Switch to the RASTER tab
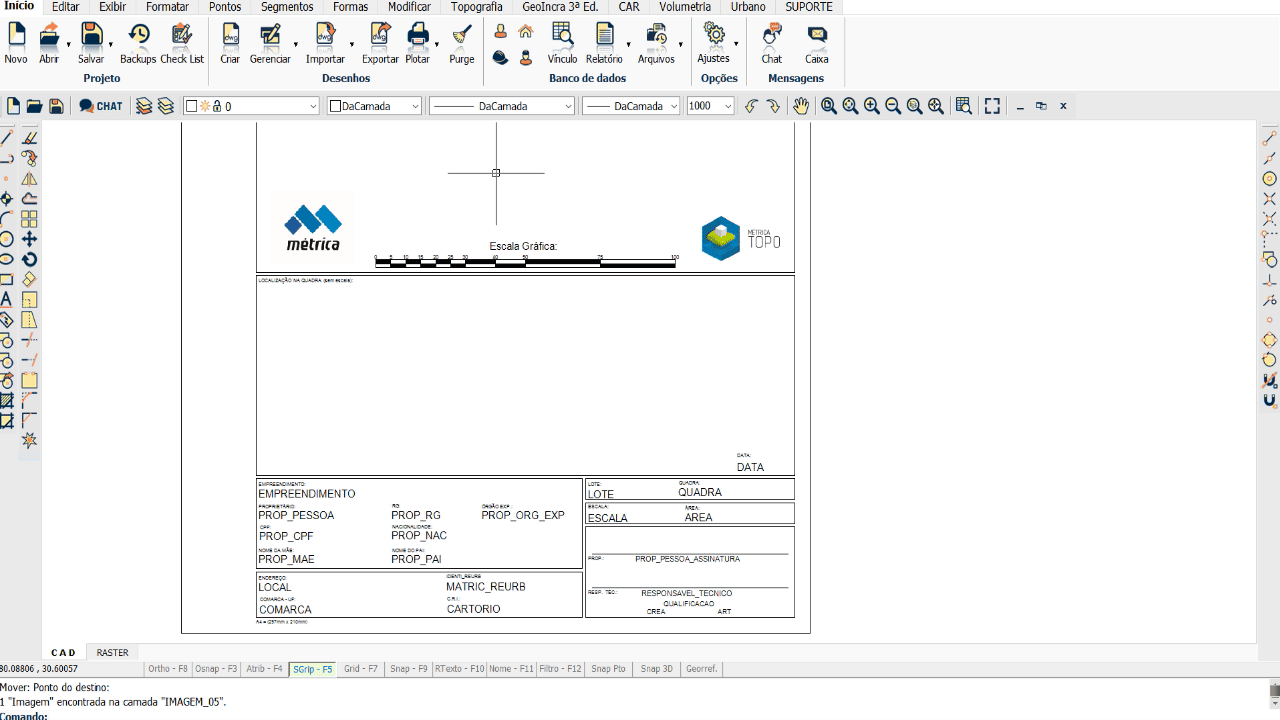The image size is (1280, 720). tap(112, 653)
